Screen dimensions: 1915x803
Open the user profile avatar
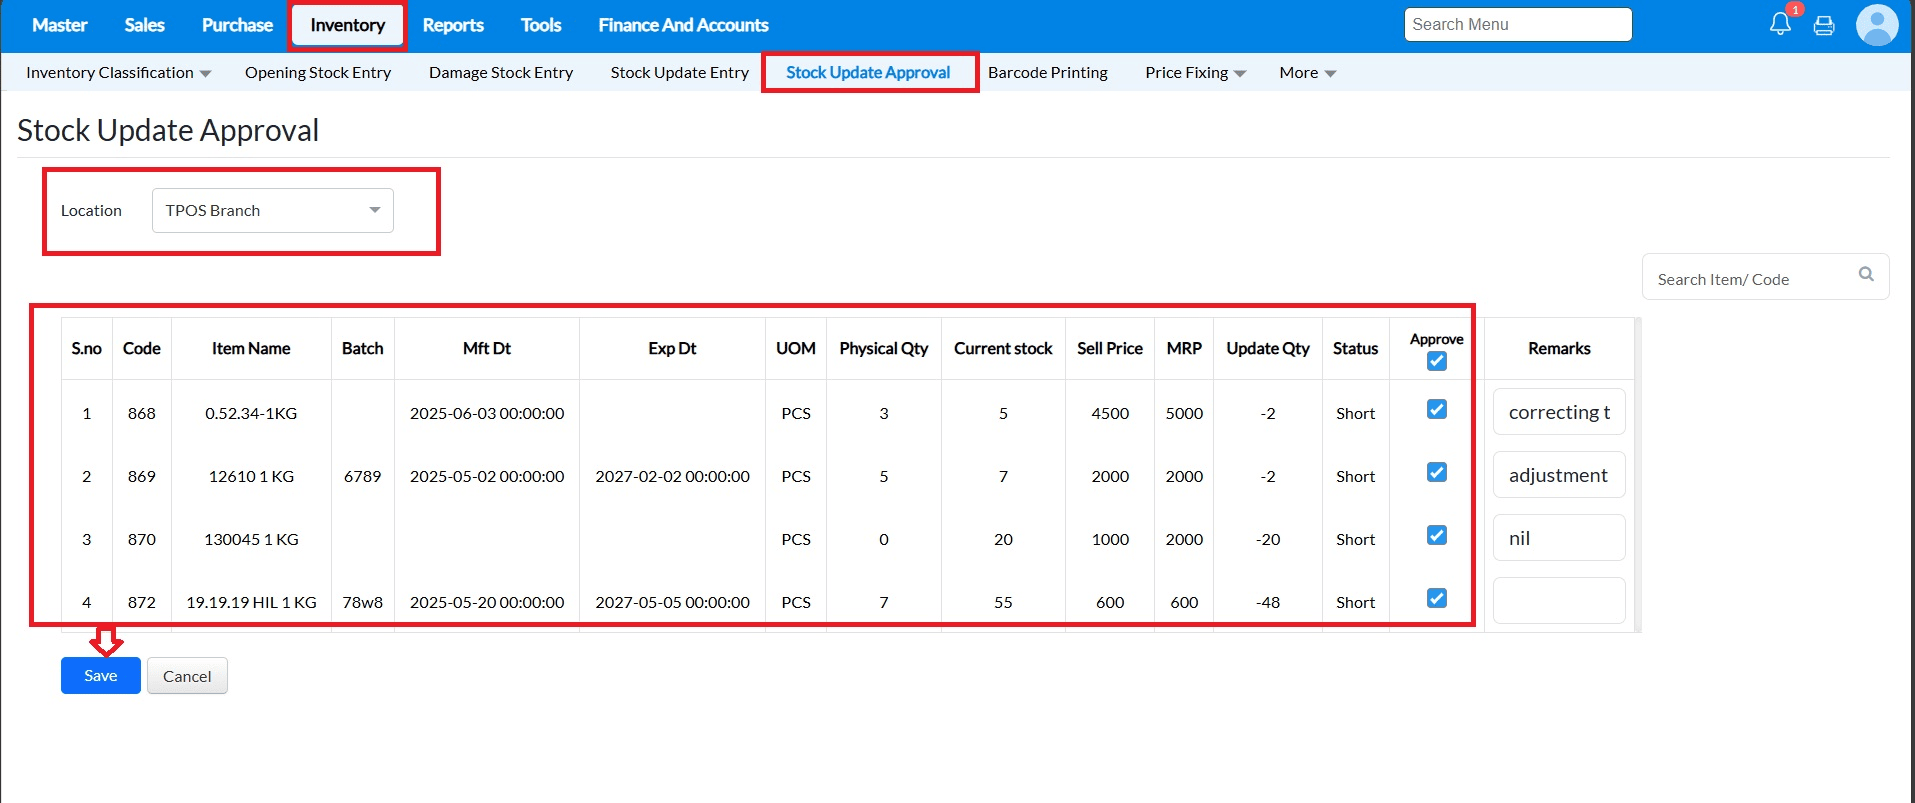1876,25
